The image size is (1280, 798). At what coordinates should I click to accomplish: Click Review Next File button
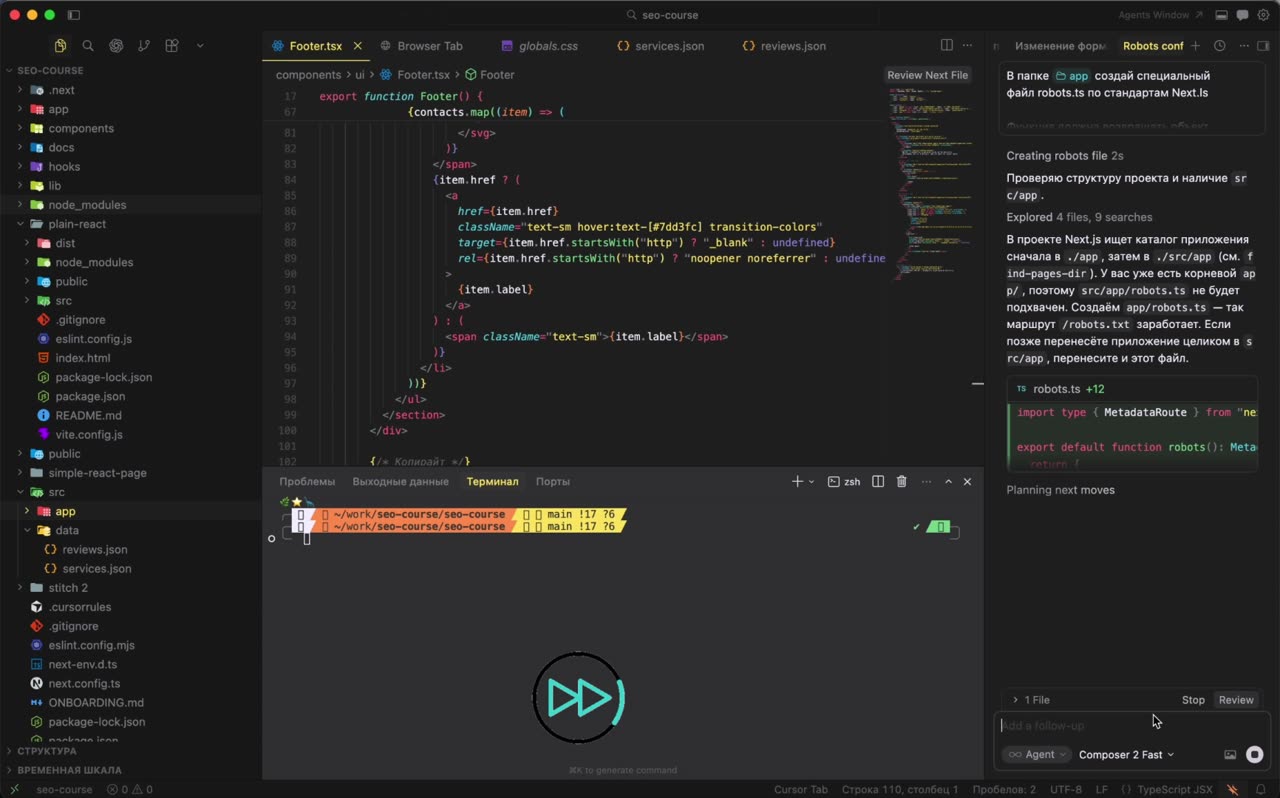point(927,75)
